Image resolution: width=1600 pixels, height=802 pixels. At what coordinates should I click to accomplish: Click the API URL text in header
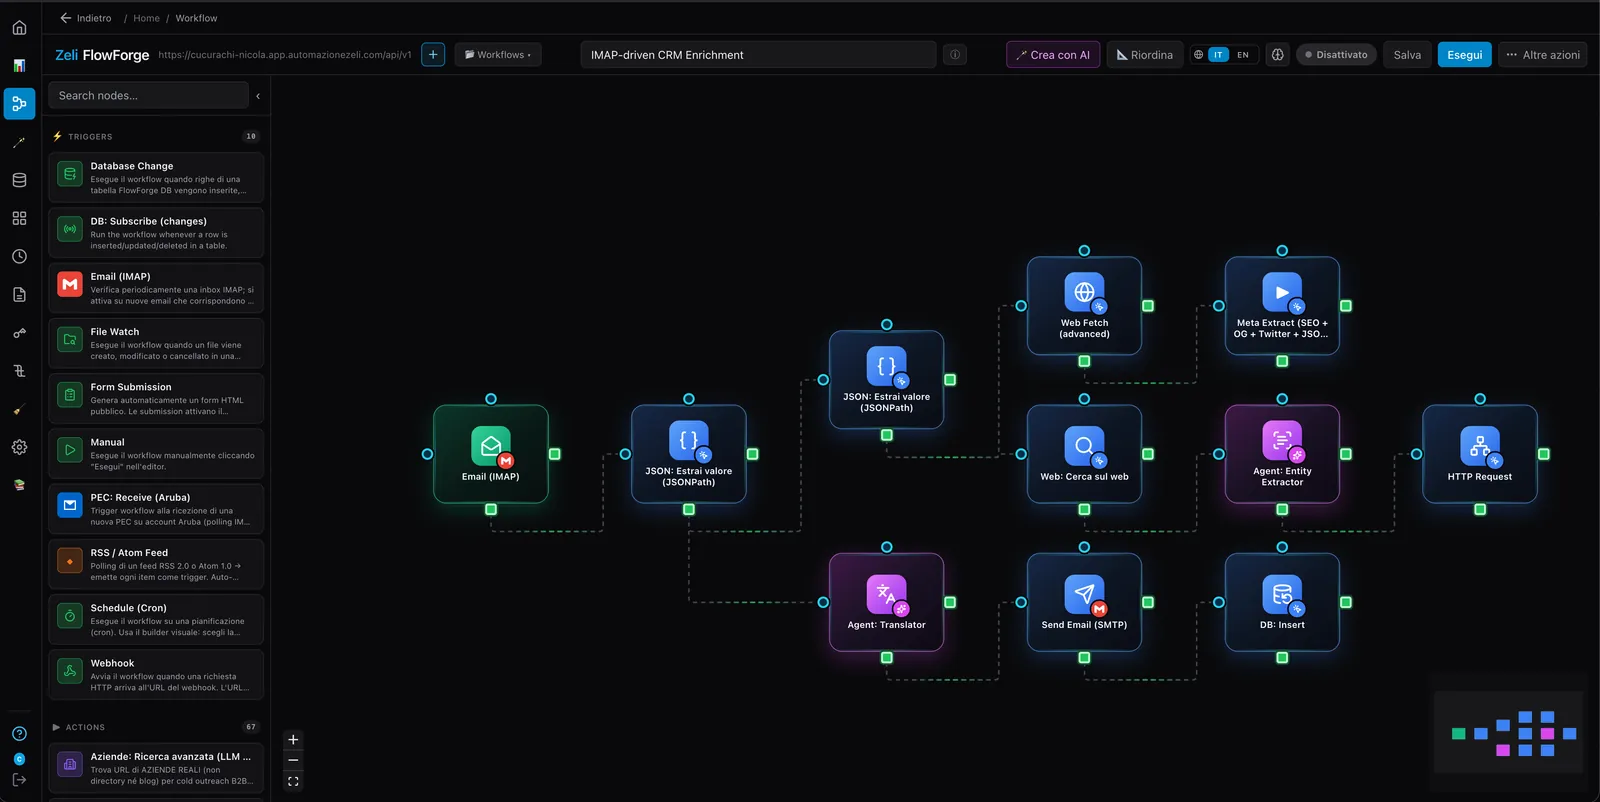pos(285,55)
